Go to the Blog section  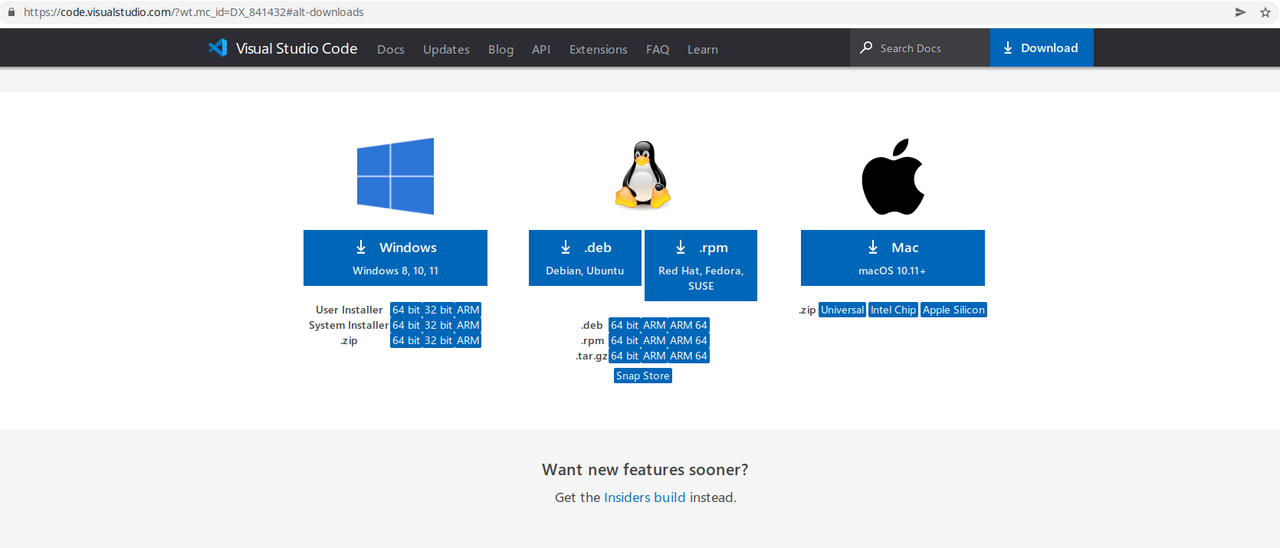pyautogui.click(x=501, y=49)
